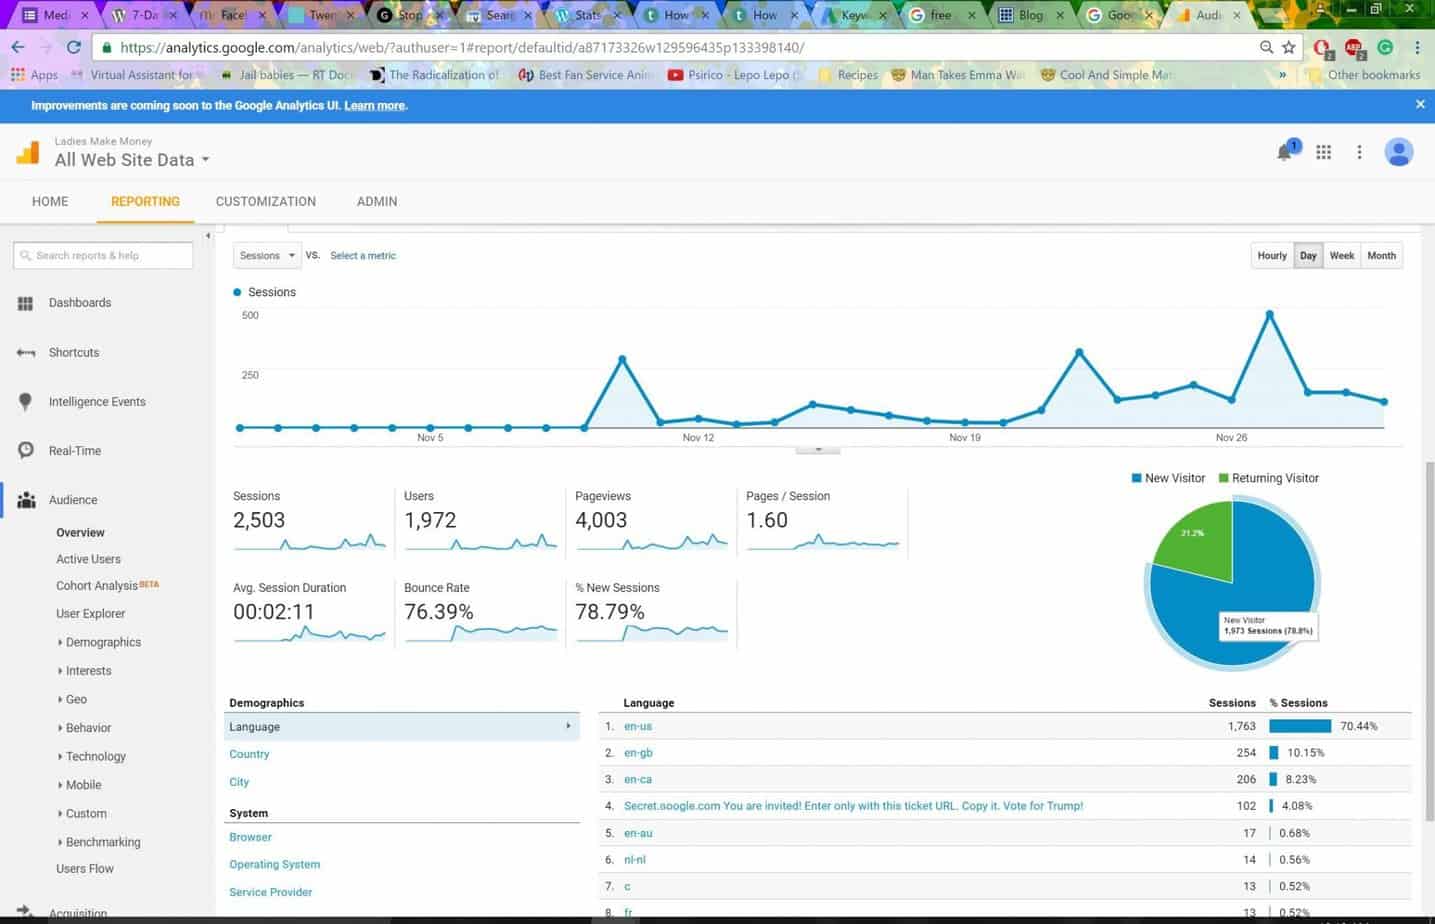The image size is (1435, 924).
Task: Open User Explorer in the sidebar
Action: tap(91, 614)
